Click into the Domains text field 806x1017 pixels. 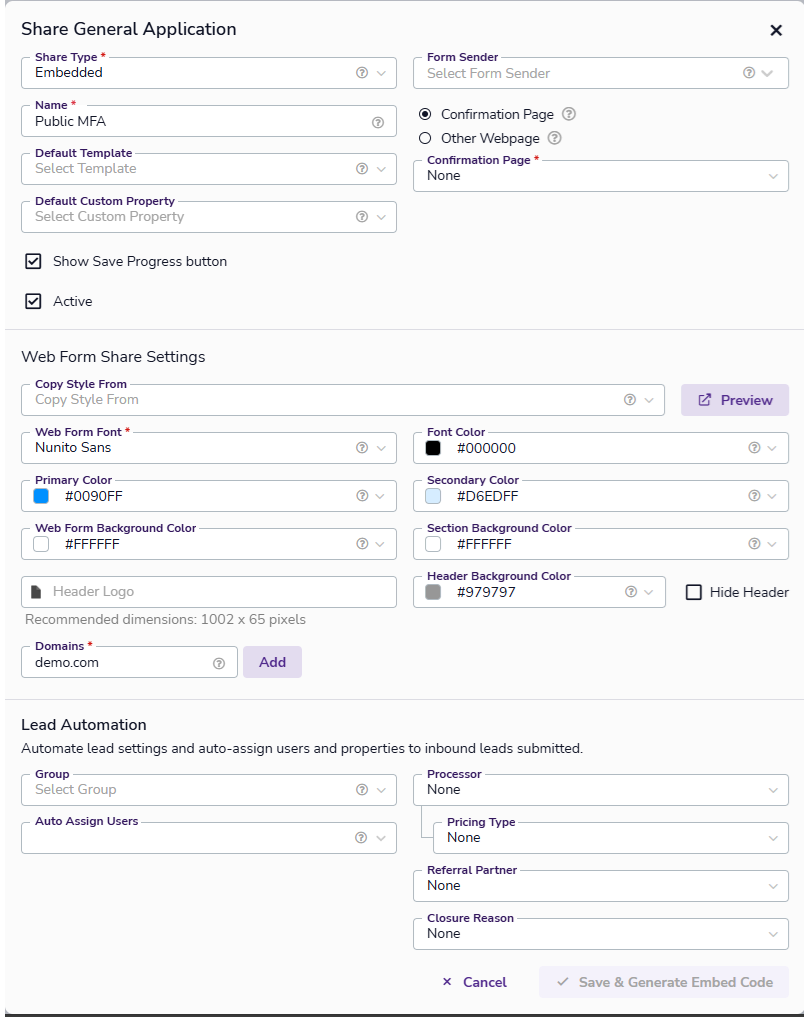(115, 663)
